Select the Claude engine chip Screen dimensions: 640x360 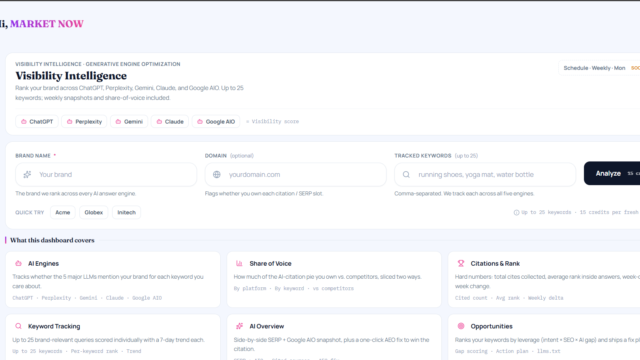170,122
